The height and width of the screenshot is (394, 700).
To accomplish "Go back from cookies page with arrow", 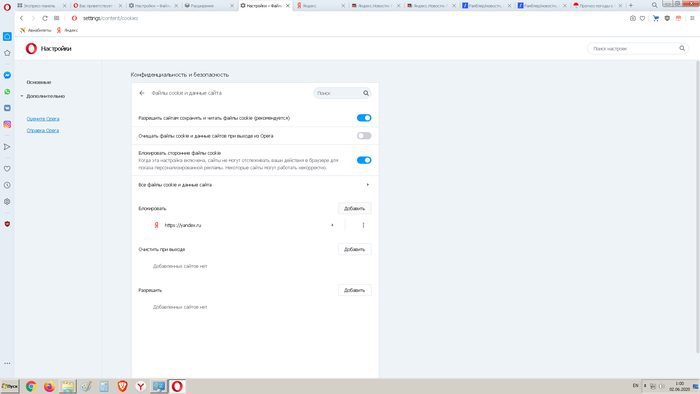I will click(142, 93).
